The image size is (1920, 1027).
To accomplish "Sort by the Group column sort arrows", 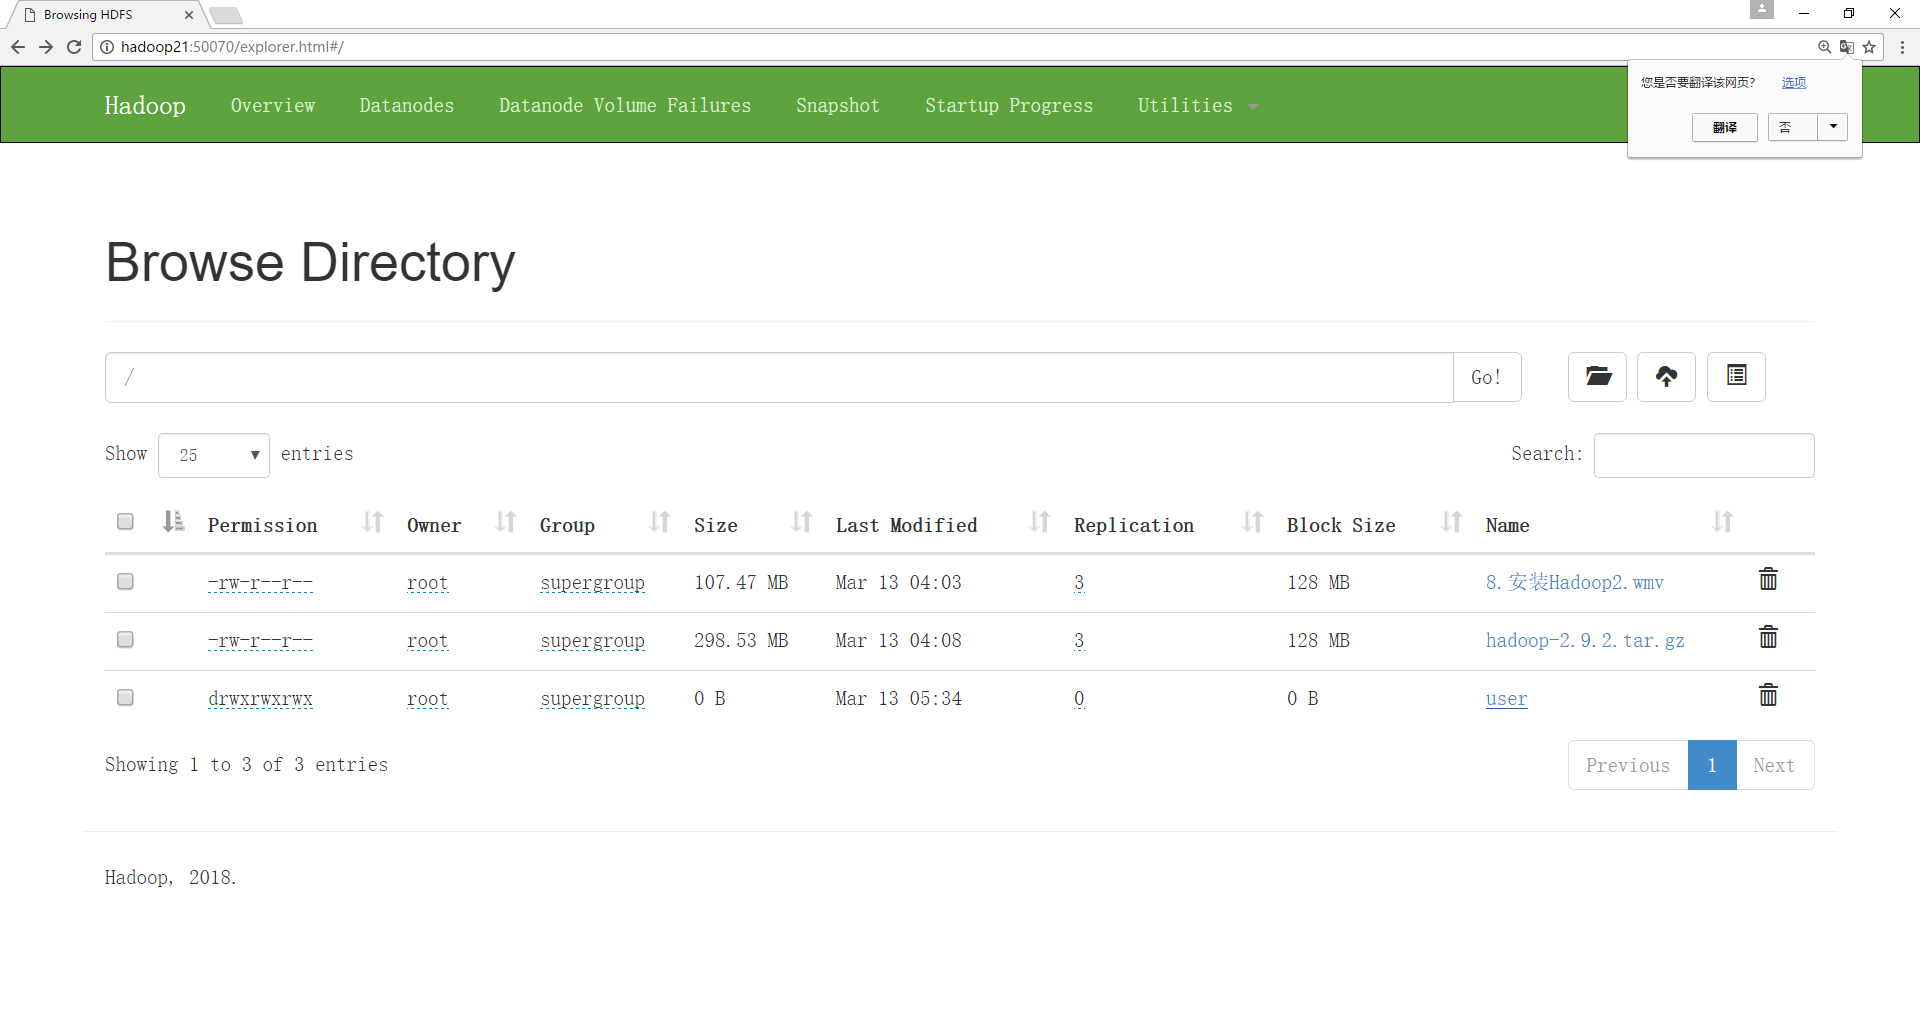I will point(660,522).
